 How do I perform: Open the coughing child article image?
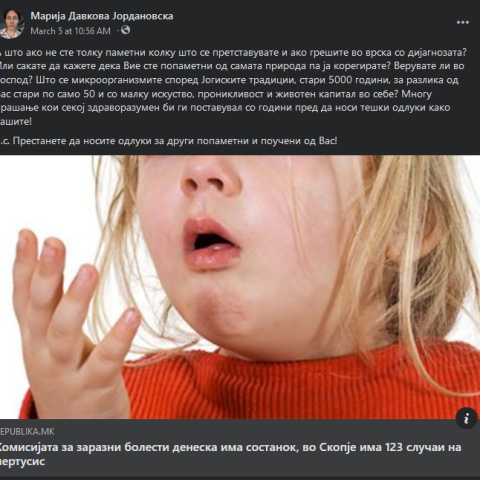tap(240, 287)
